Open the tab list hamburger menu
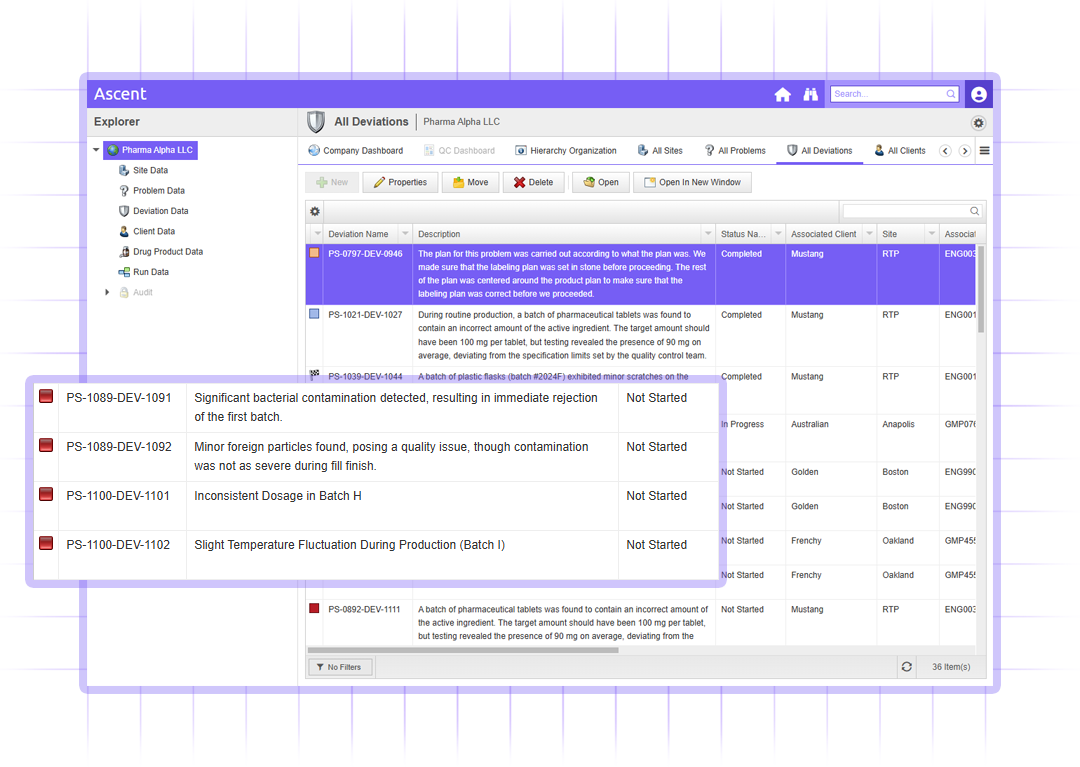Image resolution: width=1080 pixels, height=767 pixels. point(984,151)
